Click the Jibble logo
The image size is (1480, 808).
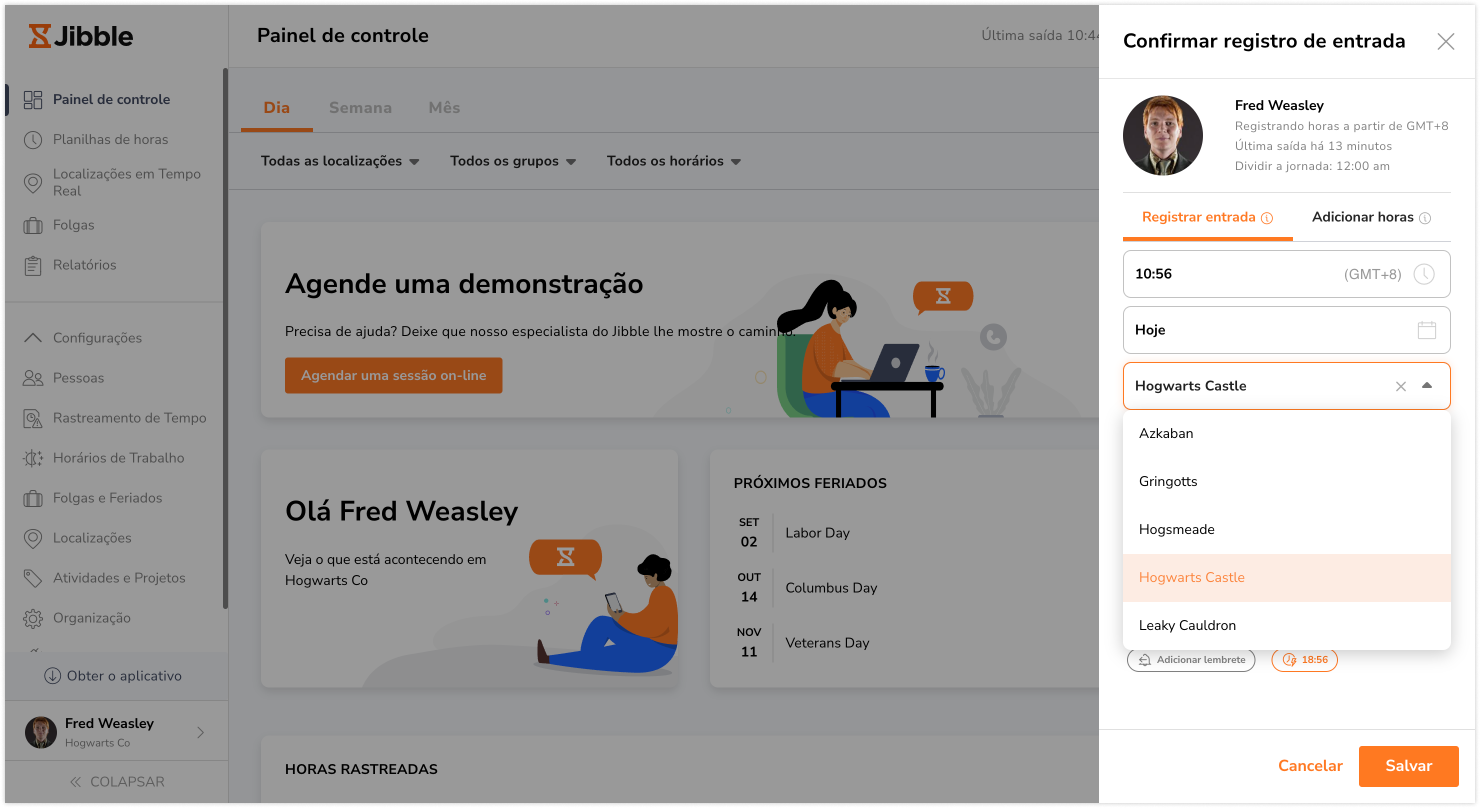81,36
